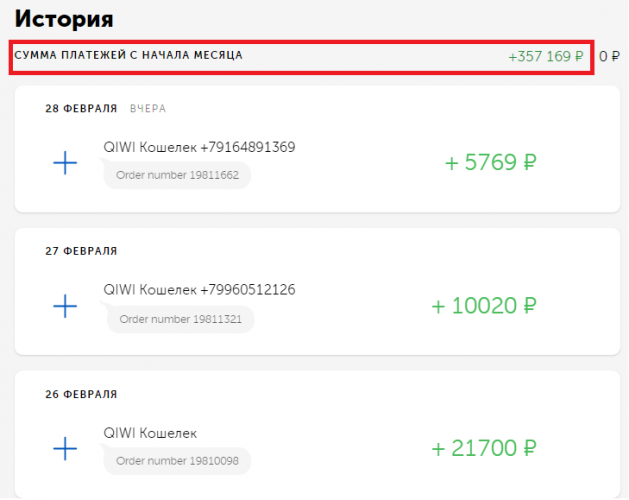Click the ВЧЕРА label
629x500 pixels.
[x=147, y=108]
